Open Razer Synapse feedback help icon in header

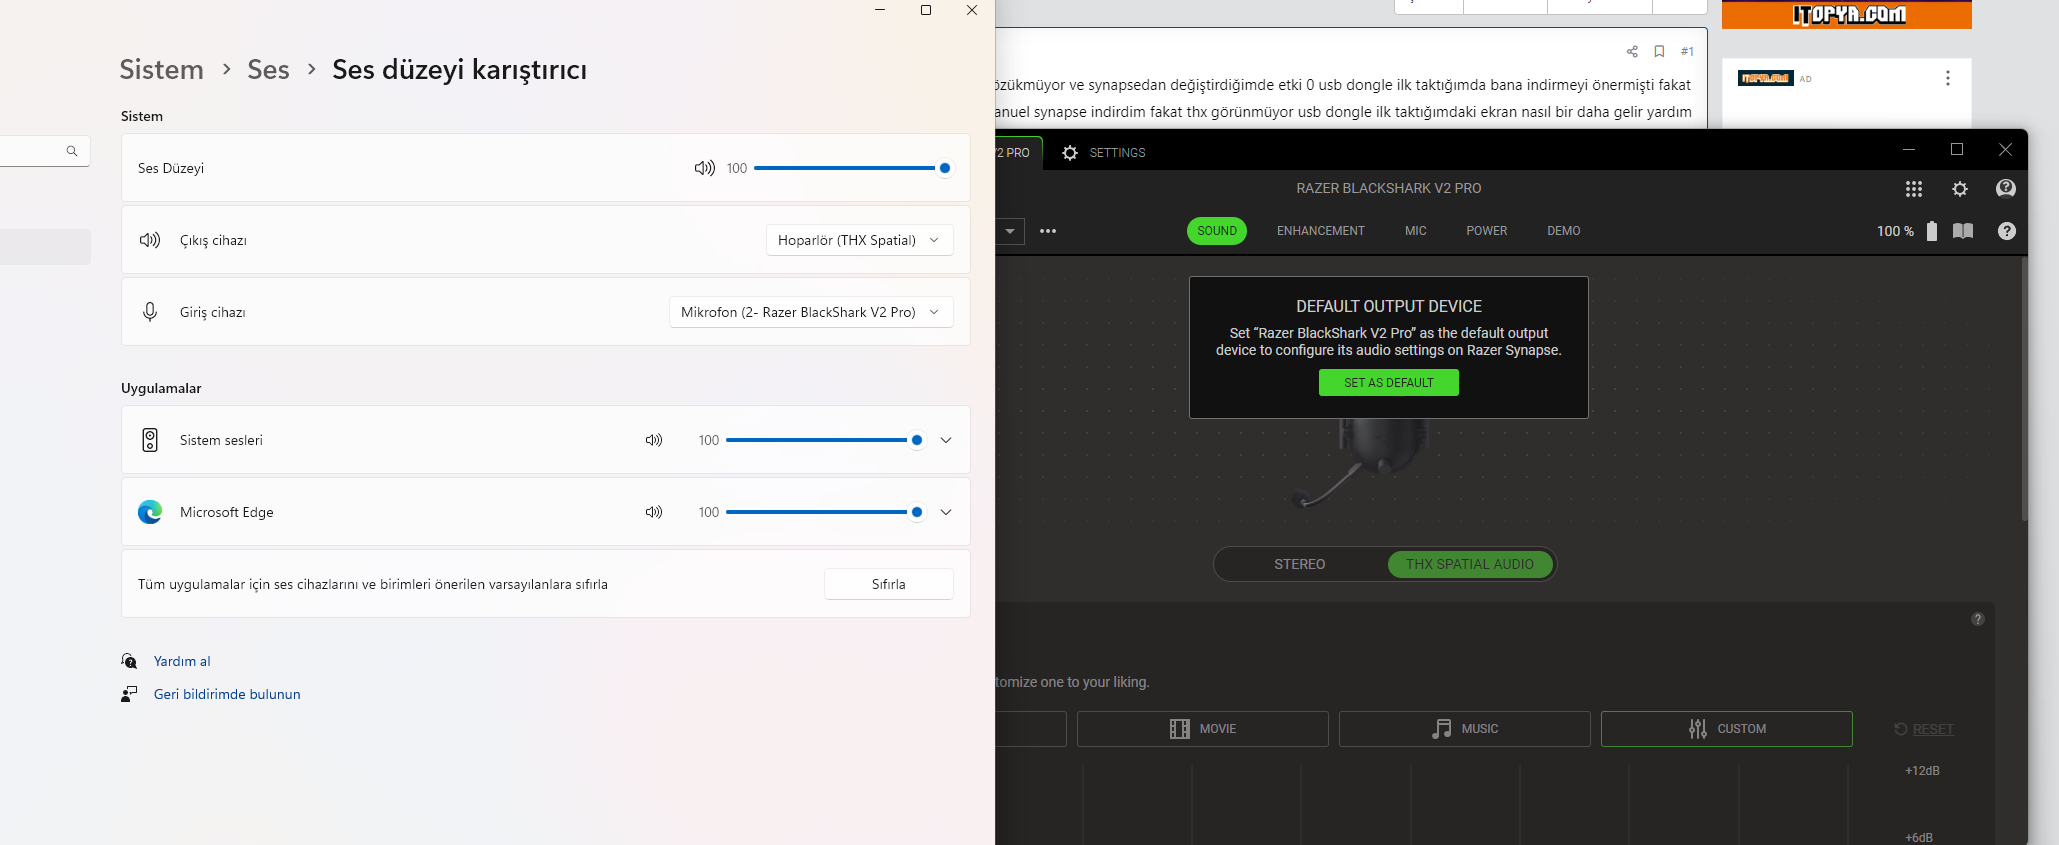pyautogui.click(x=2006, y=188)
